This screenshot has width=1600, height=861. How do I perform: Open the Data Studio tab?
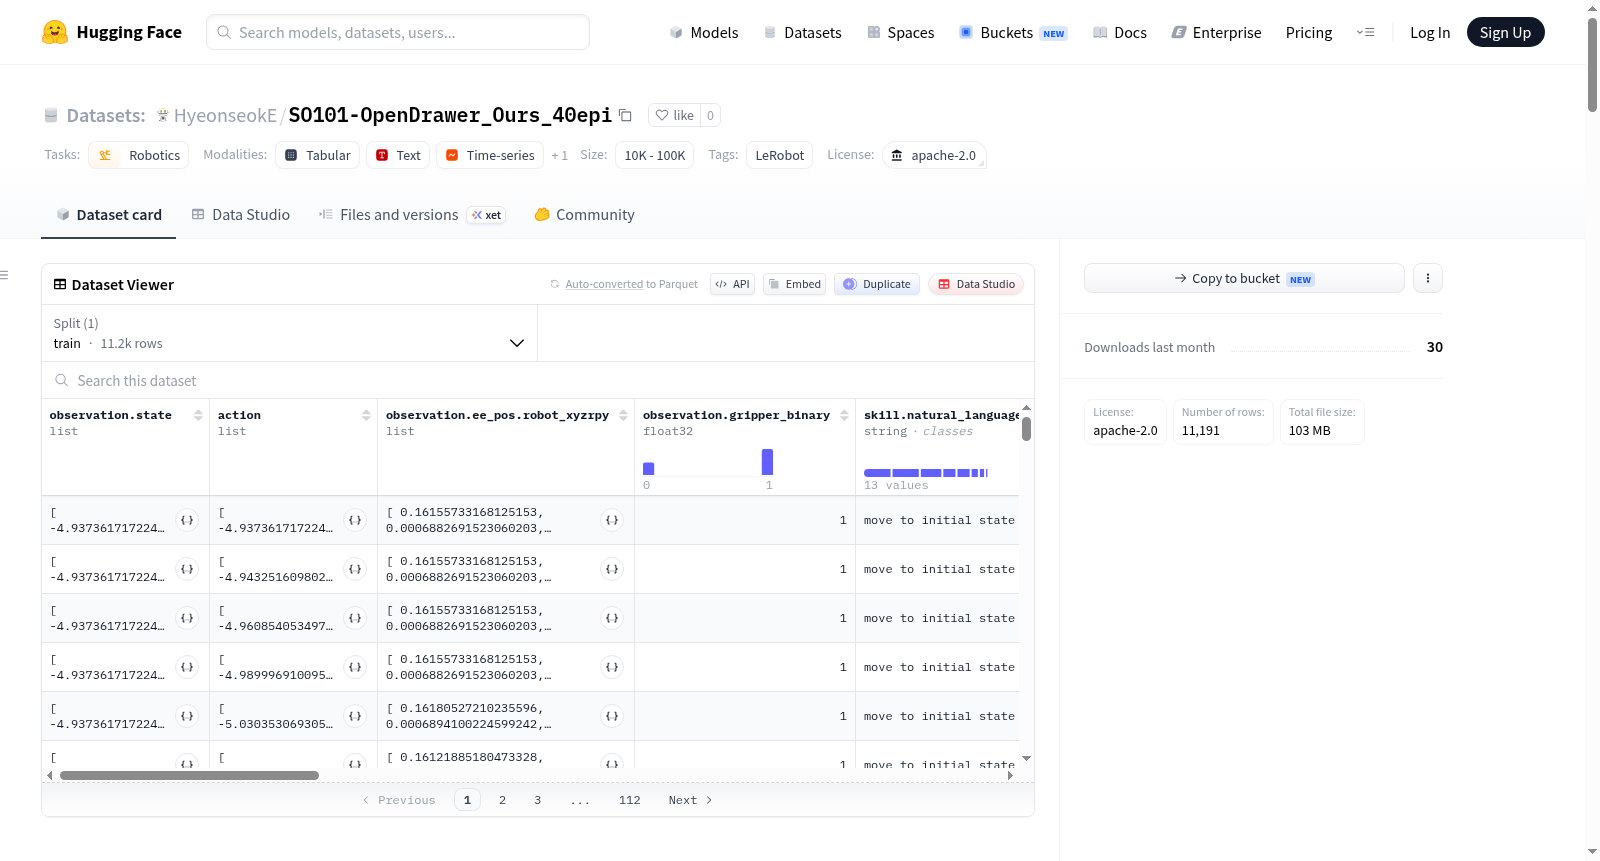[240, 214]
